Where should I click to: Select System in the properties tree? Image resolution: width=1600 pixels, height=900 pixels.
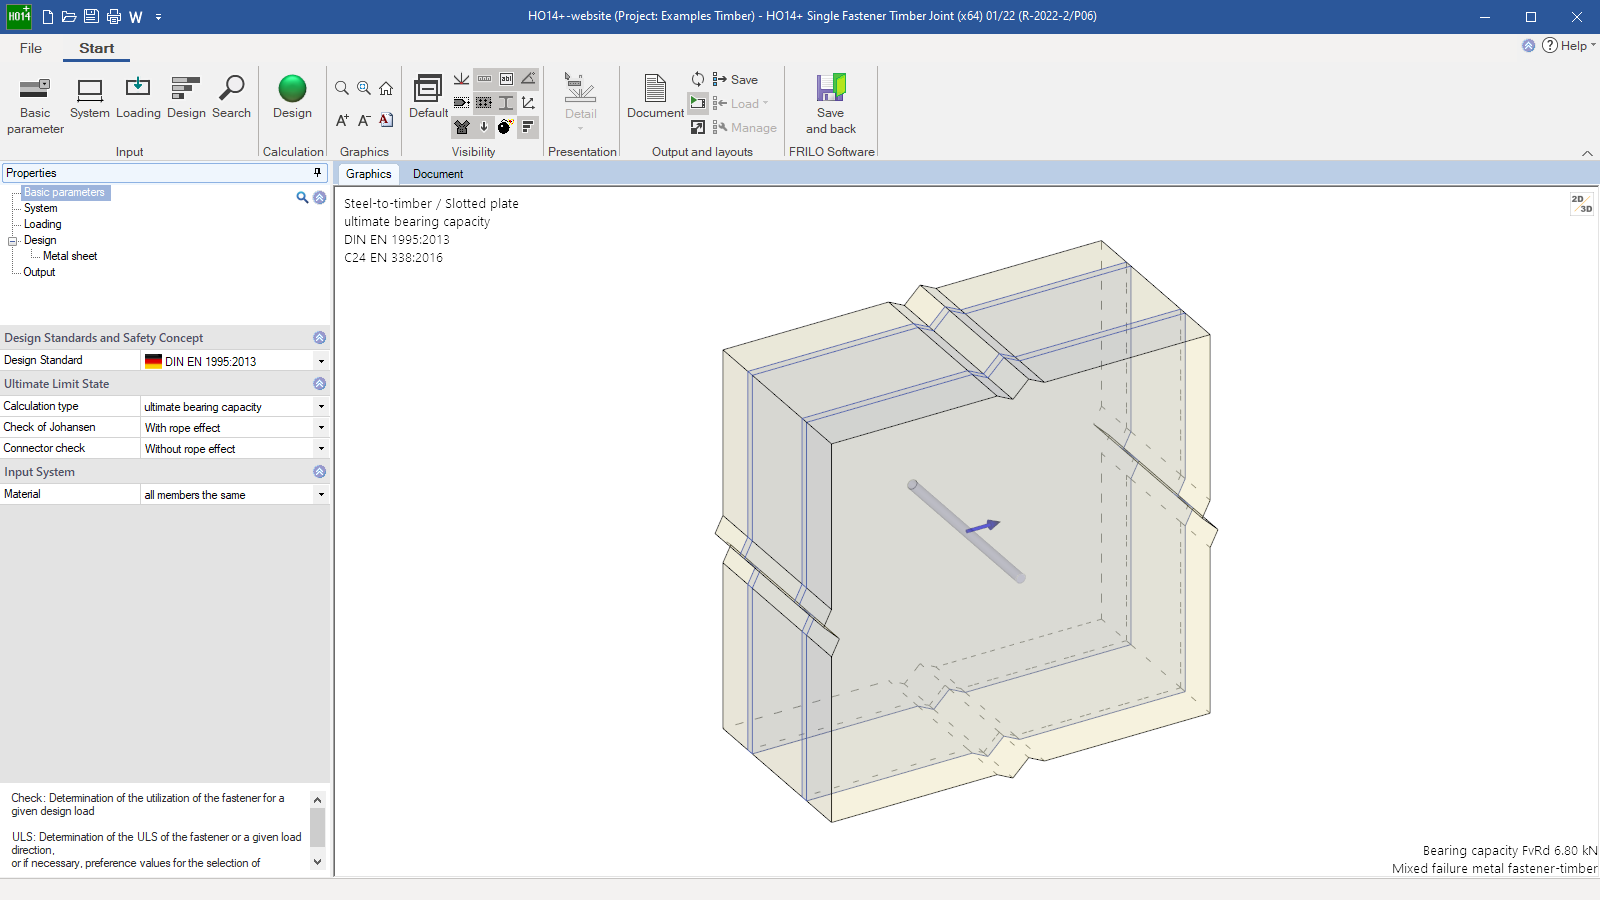pyautogui.click(x=40, y=208)
